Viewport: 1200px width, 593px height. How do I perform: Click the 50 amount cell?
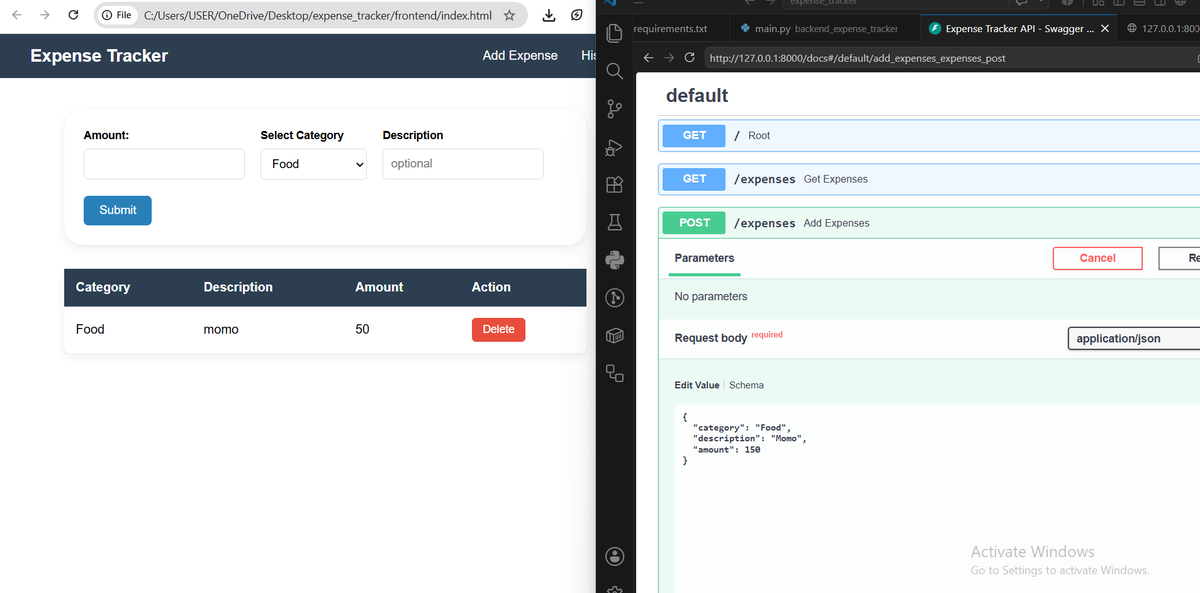tap(362, 329)
